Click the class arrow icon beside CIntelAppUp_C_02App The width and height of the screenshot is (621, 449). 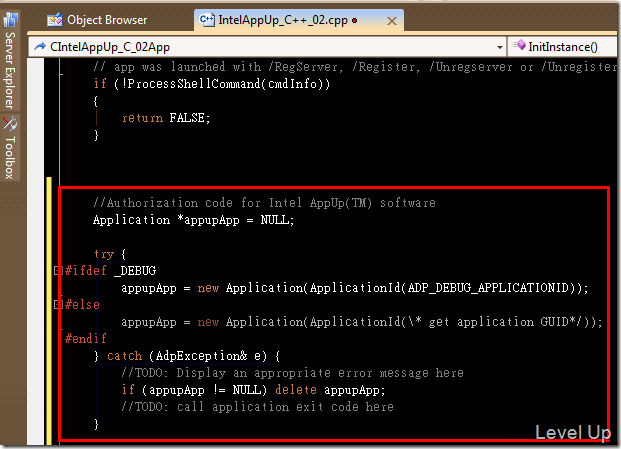40,47
